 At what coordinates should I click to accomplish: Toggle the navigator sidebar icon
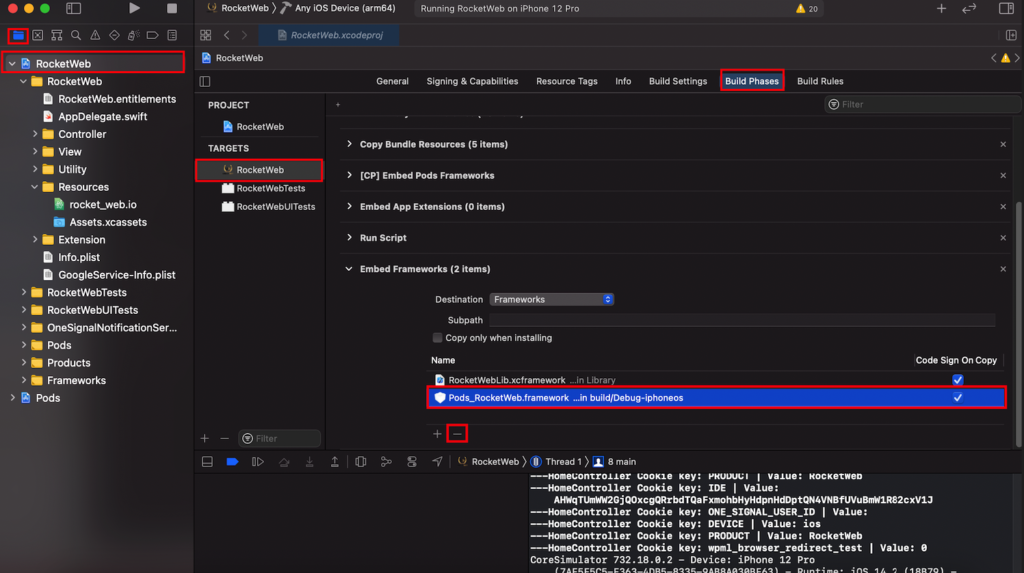pyautogui.click(x=74, y=8)
